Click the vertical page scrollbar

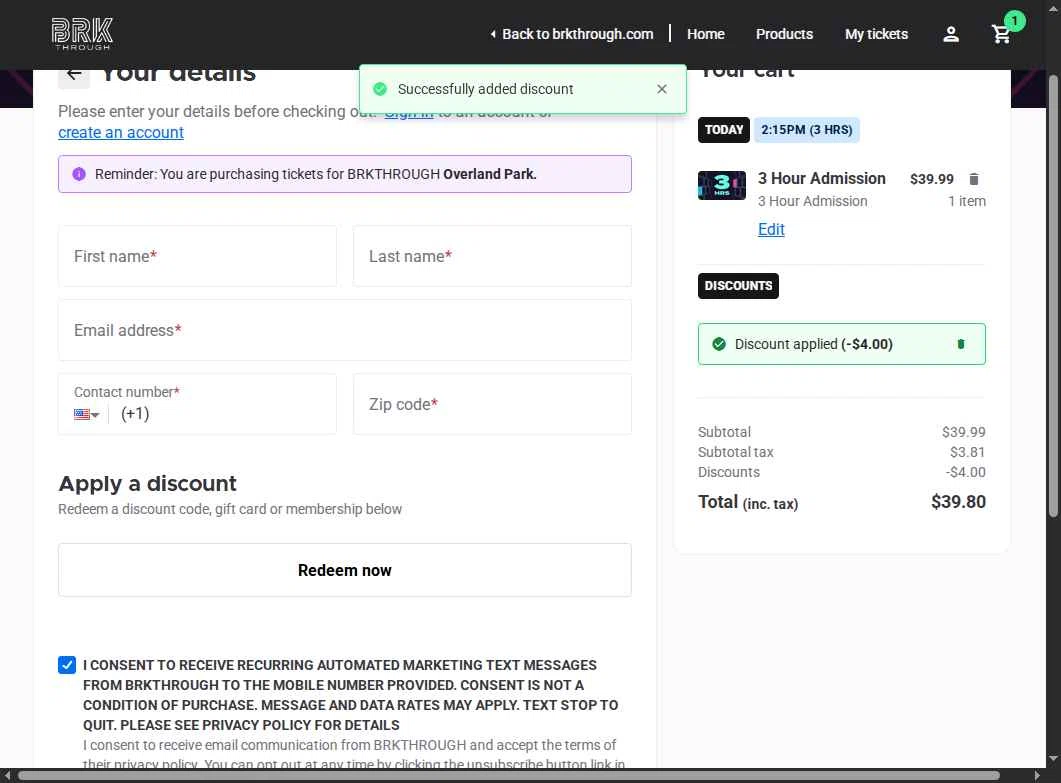point(1053,296)
